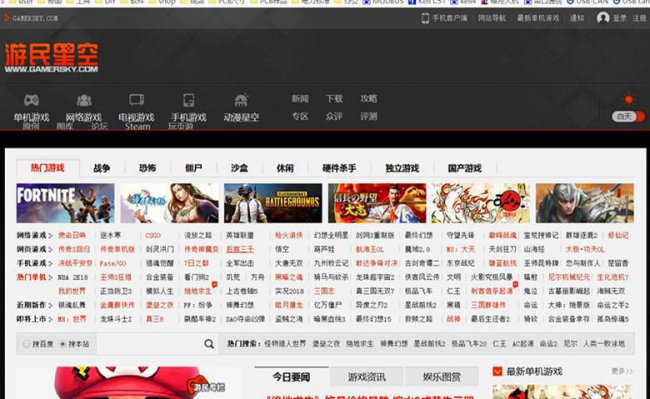The image size is (650, 399).
Task: Expand the 近期新作 > category row
Action: [x=34, y=305]
